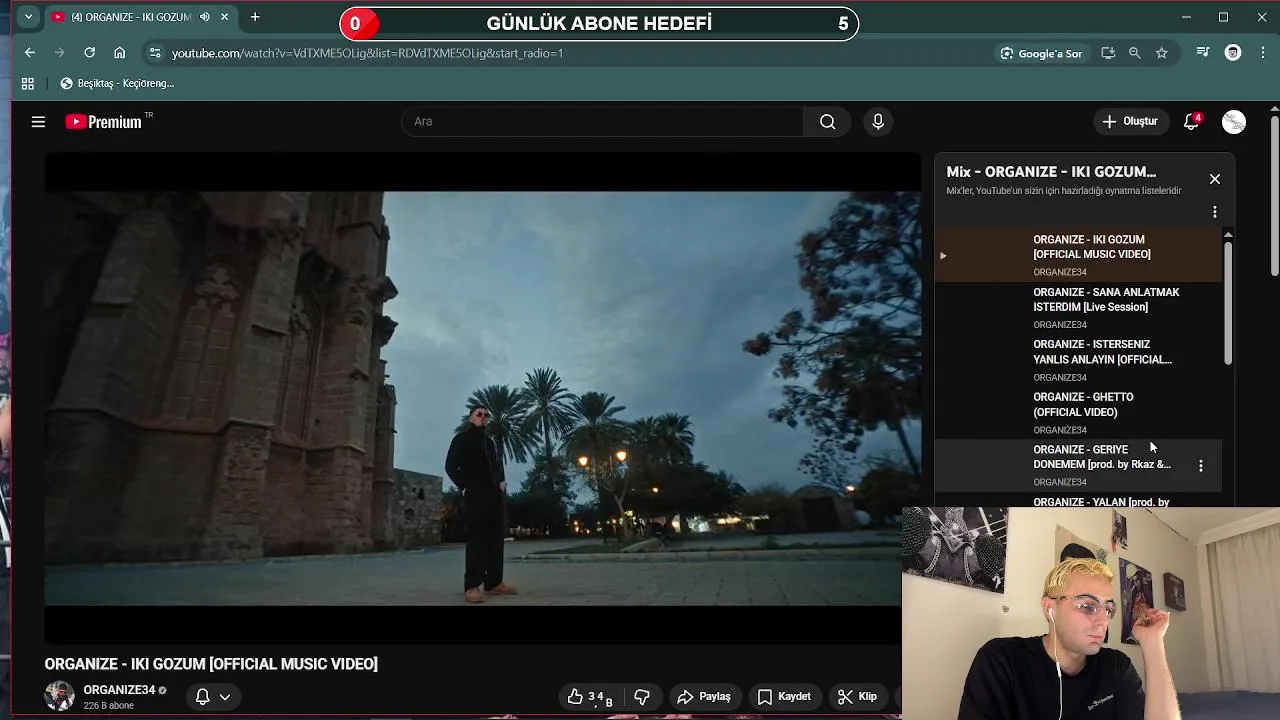The width and height of the screenshot is (1280, 720).
Task: Open Mix playlist options menu
Action: pos(1215,212)
